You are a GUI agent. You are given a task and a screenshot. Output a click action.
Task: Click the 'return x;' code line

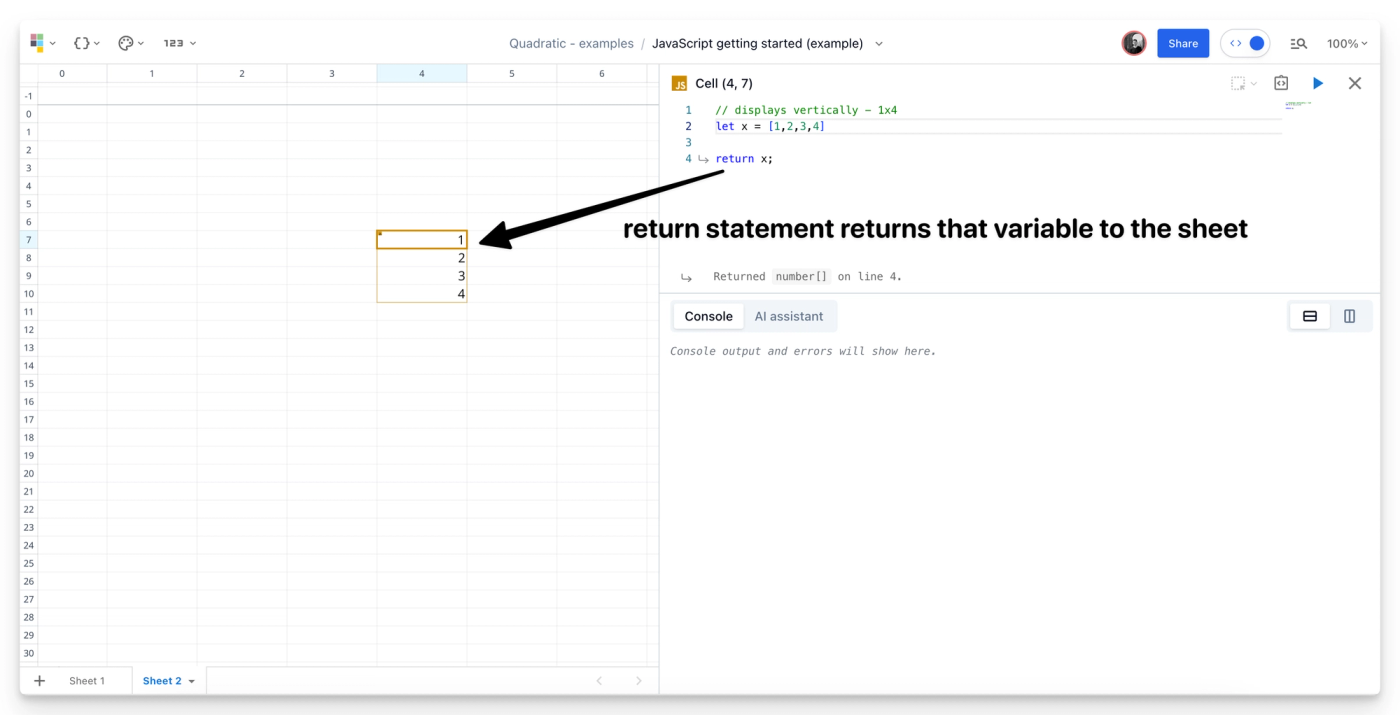tap(744, 158)
